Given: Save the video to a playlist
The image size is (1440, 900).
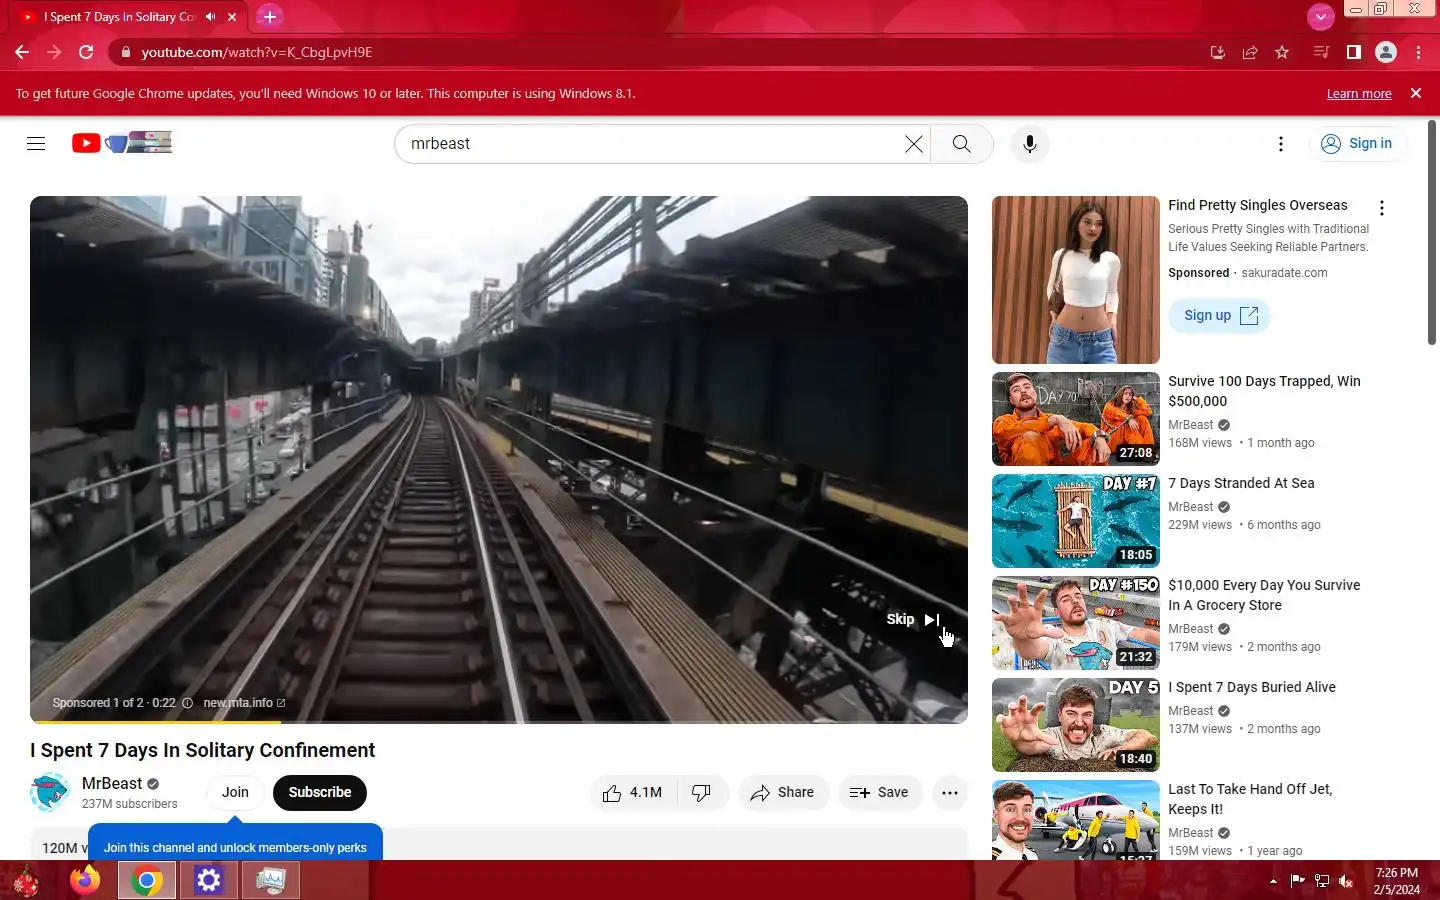Looking at the screenshot, I should [880, 792].
